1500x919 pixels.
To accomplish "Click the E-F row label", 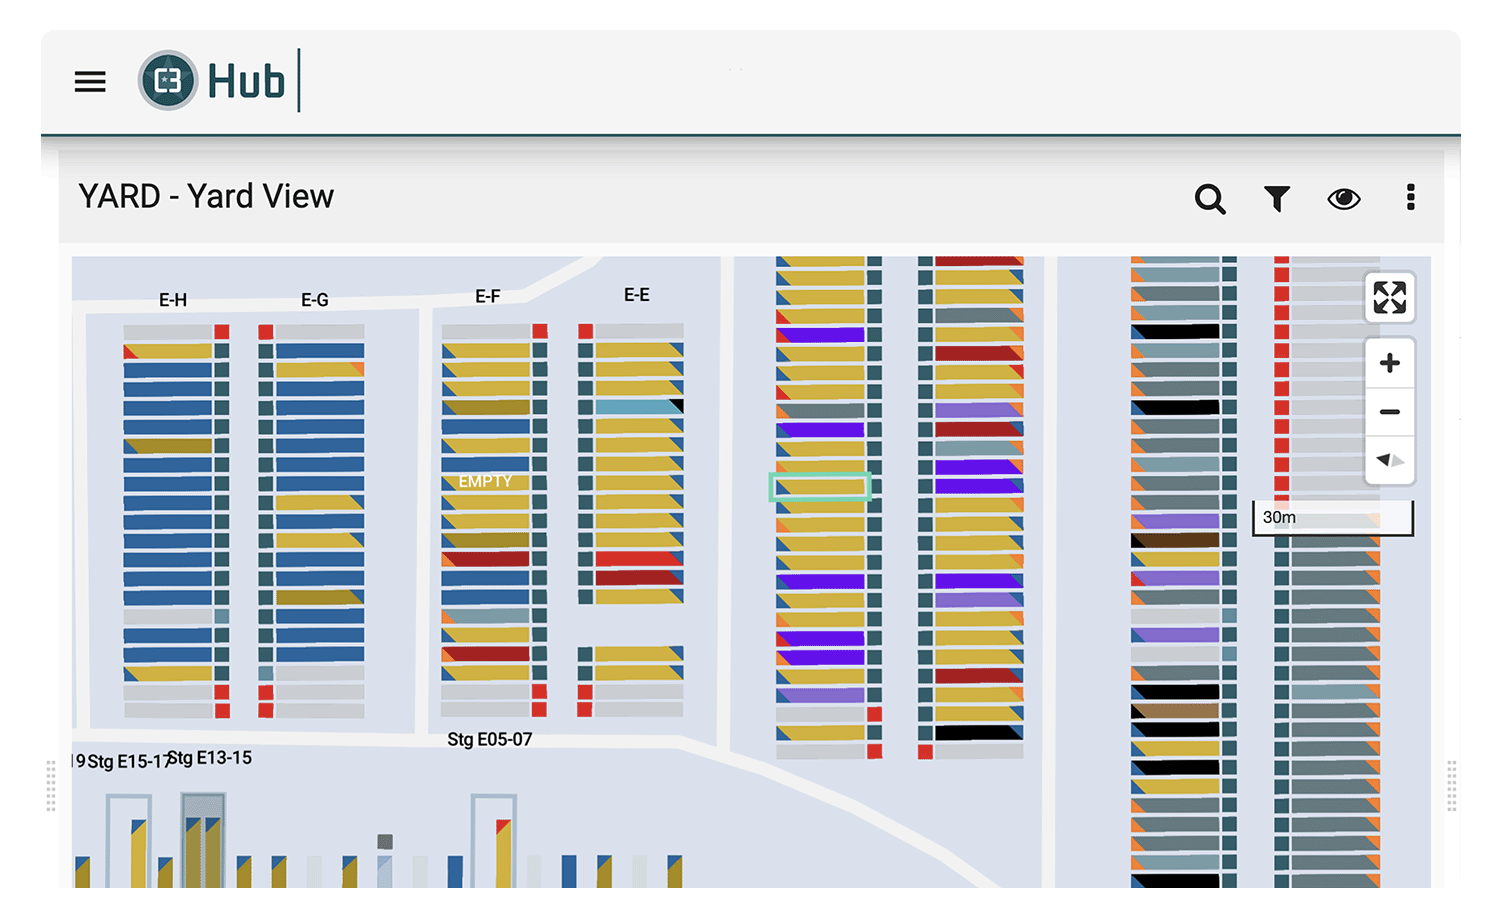I will pyautogui.click(x=488, y=296).
